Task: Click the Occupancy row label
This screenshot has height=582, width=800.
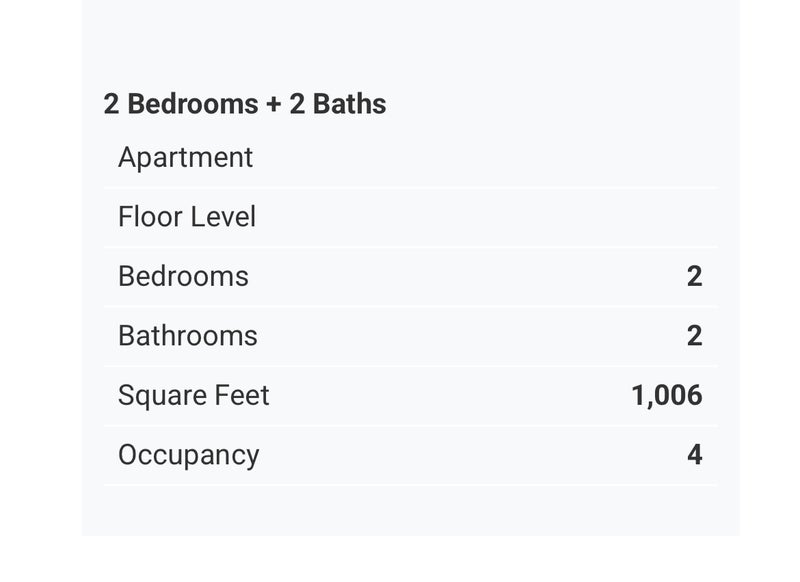Action: [189, 455]
